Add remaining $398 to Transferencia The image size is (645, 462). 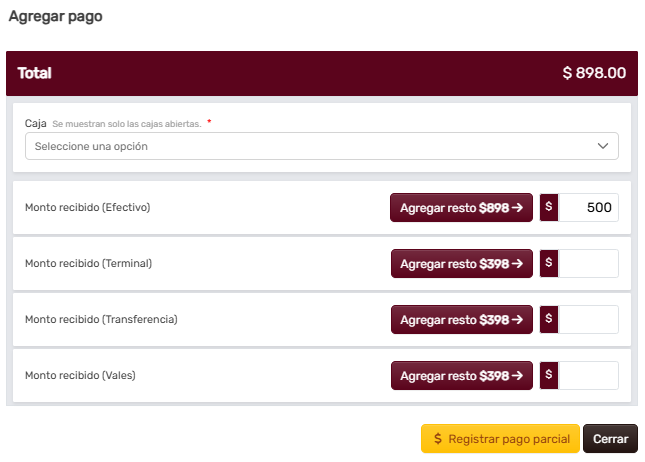click(461, 320)
